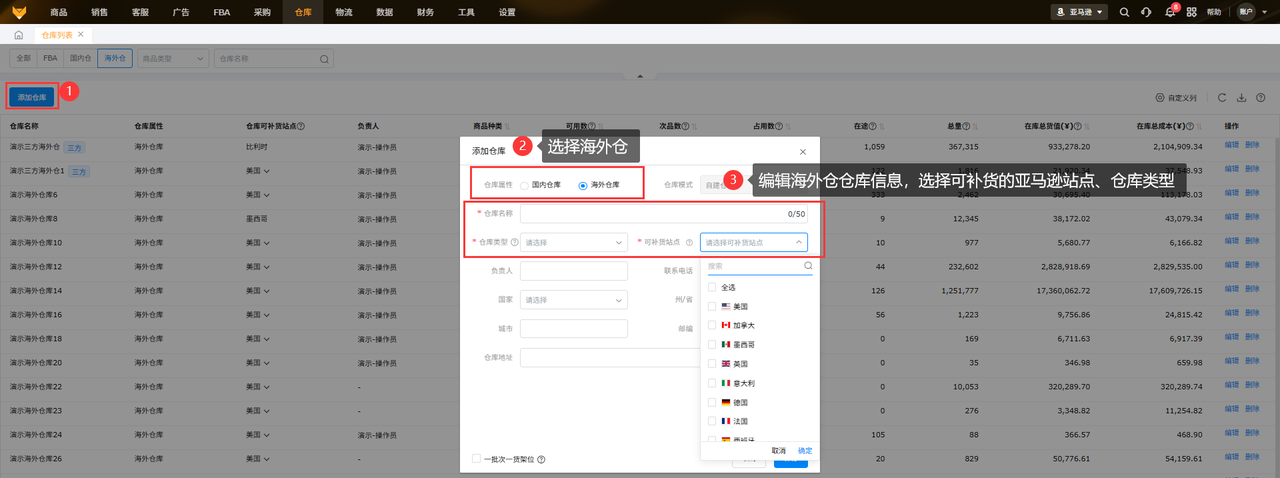This screenshot has height=478, width=1280.
Task: Open notifications bell icon
Action: coord(1169,13)
